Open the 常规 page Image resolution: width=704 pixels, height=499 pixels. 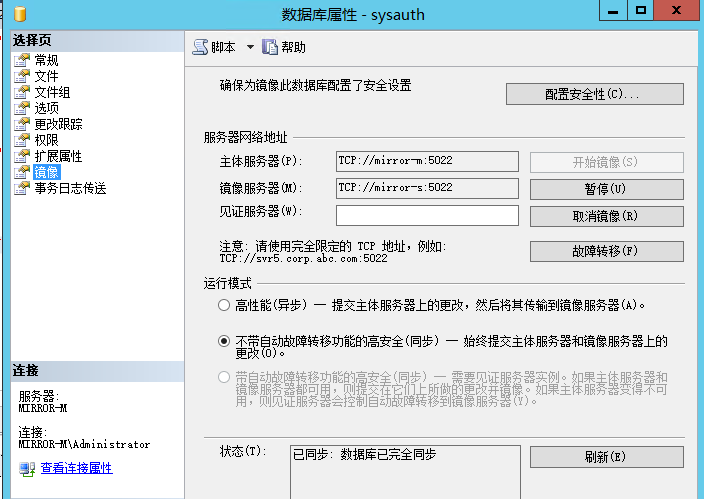(x=46, y=60)
